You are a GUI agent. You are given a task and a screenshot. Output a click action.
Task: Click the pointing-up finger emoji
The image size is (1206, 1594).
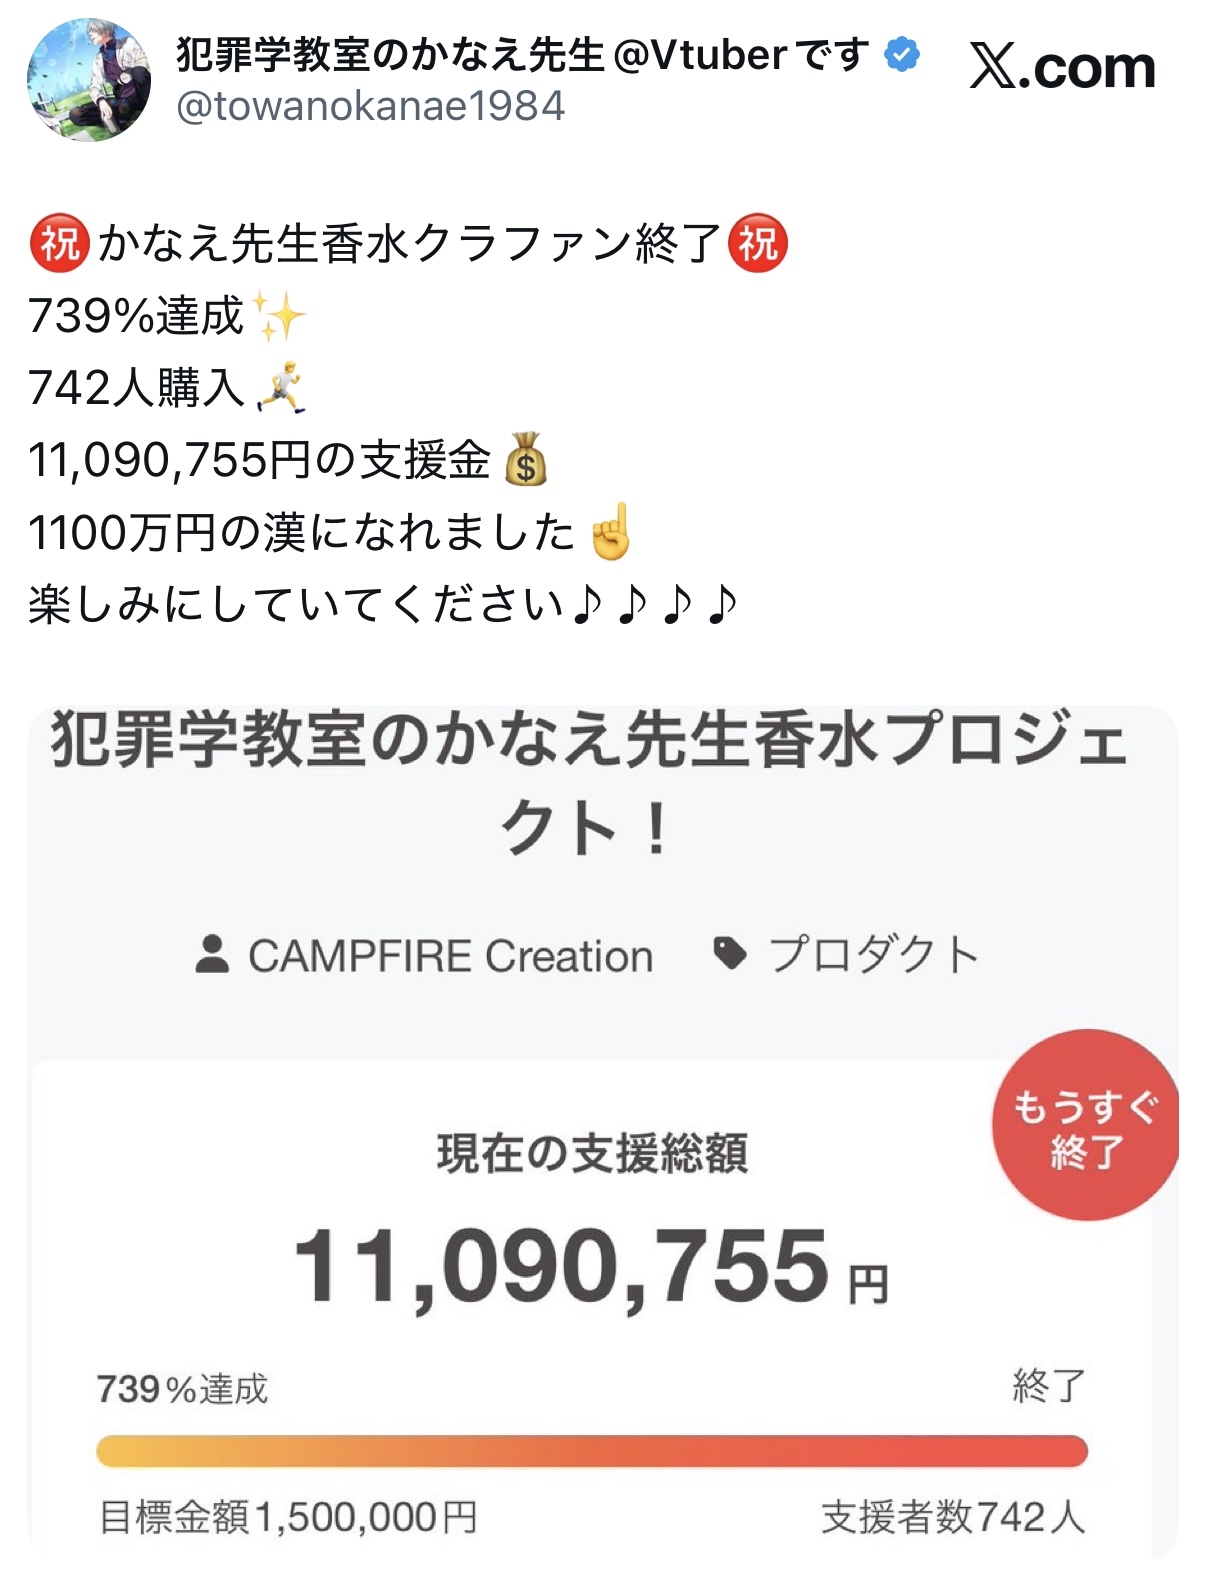(611, 532)
